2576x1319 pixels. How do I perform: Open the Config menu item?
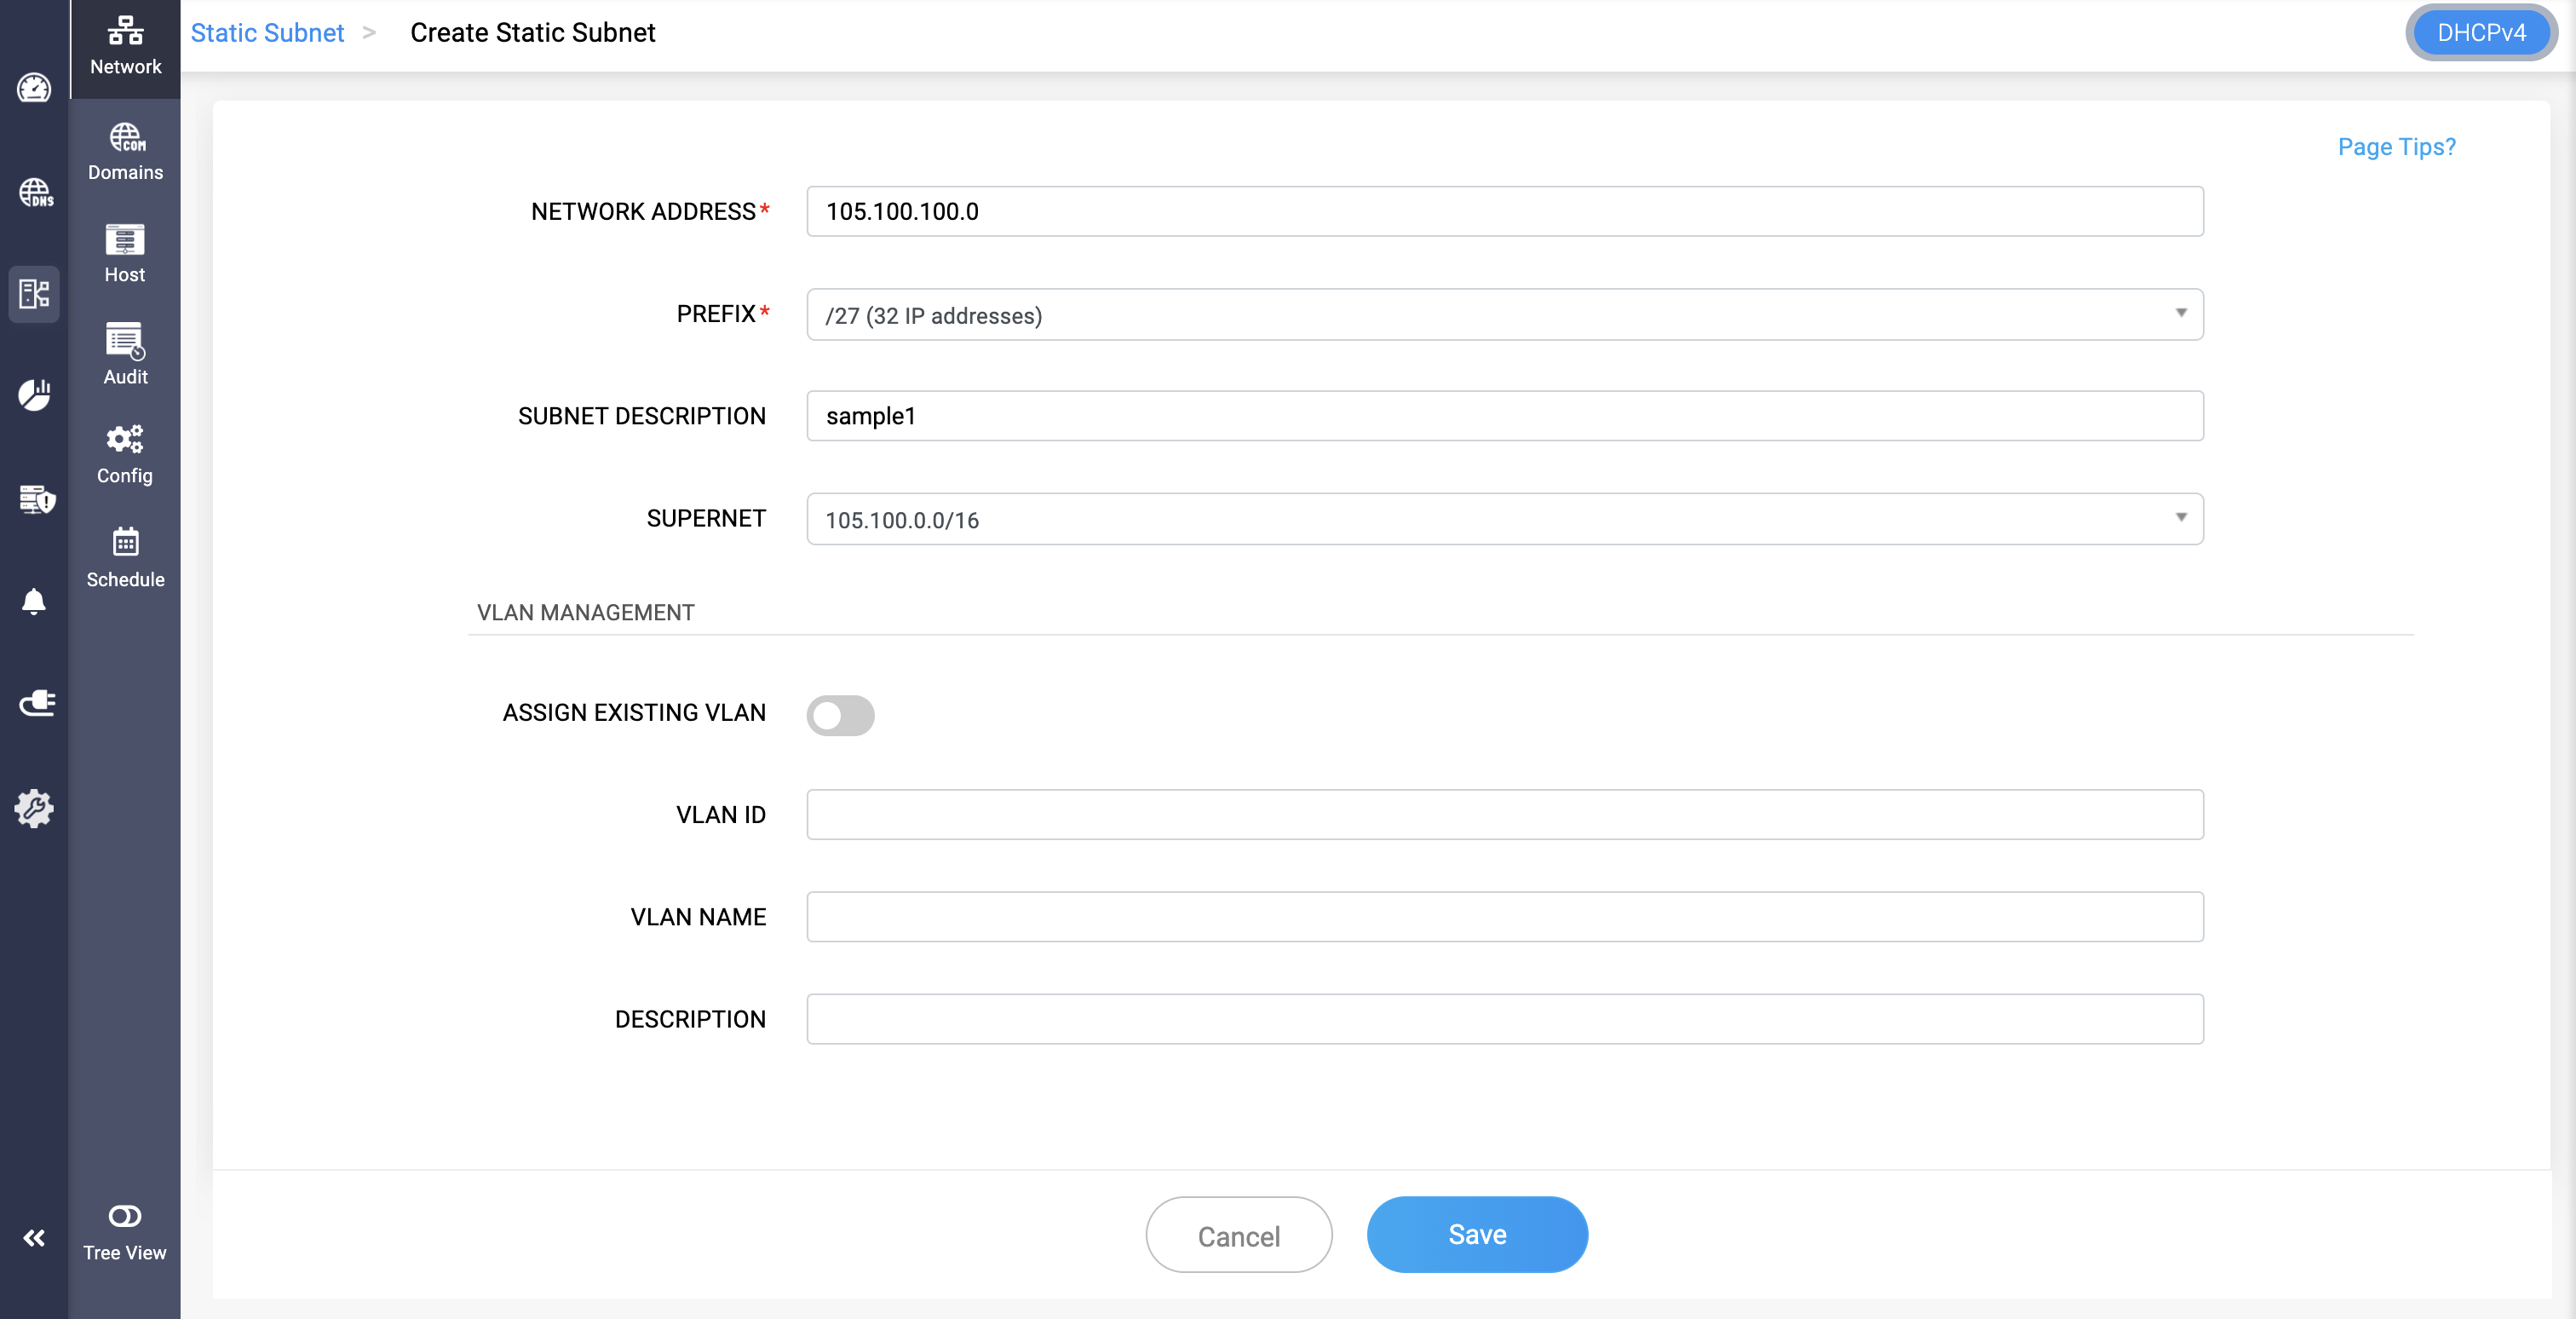coord(125,454)
